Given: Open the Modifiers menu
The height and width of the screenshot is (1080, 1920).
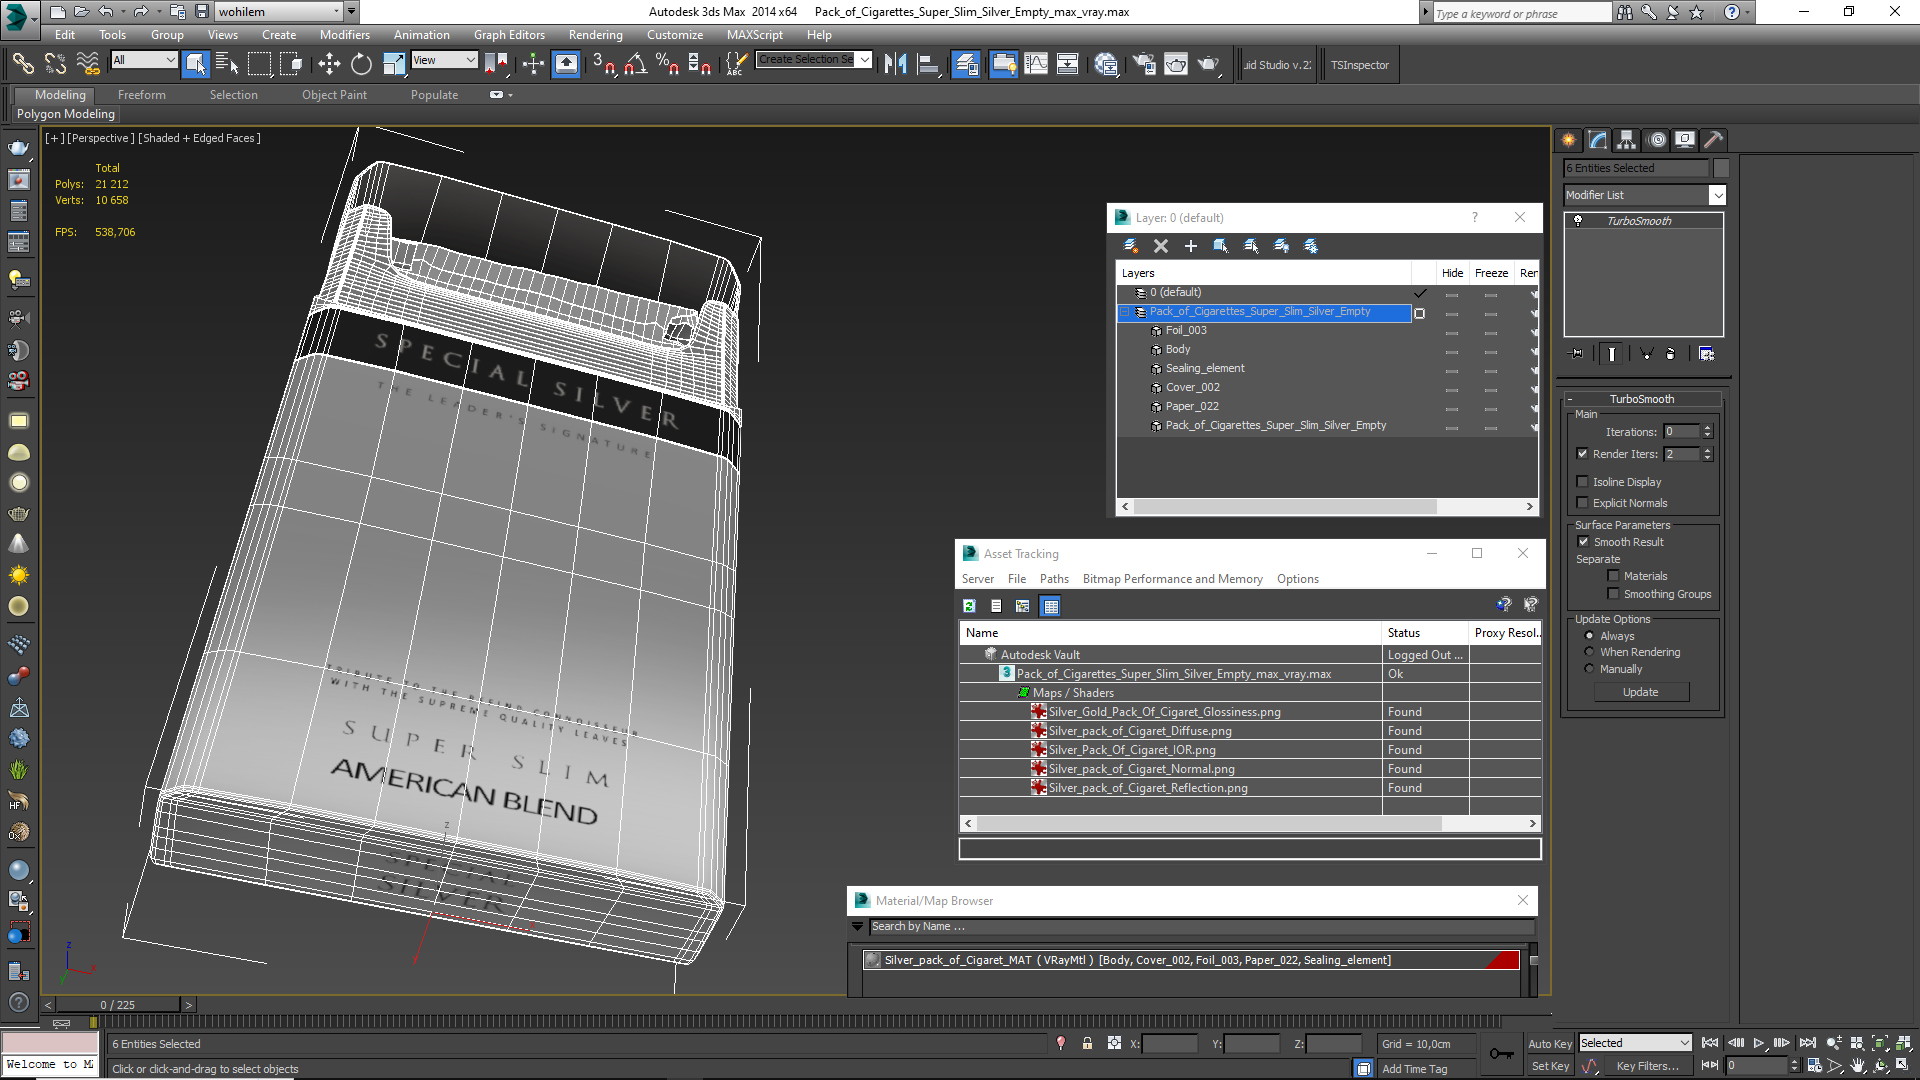Looking at the screenshot, I should [x=344, y=35].
